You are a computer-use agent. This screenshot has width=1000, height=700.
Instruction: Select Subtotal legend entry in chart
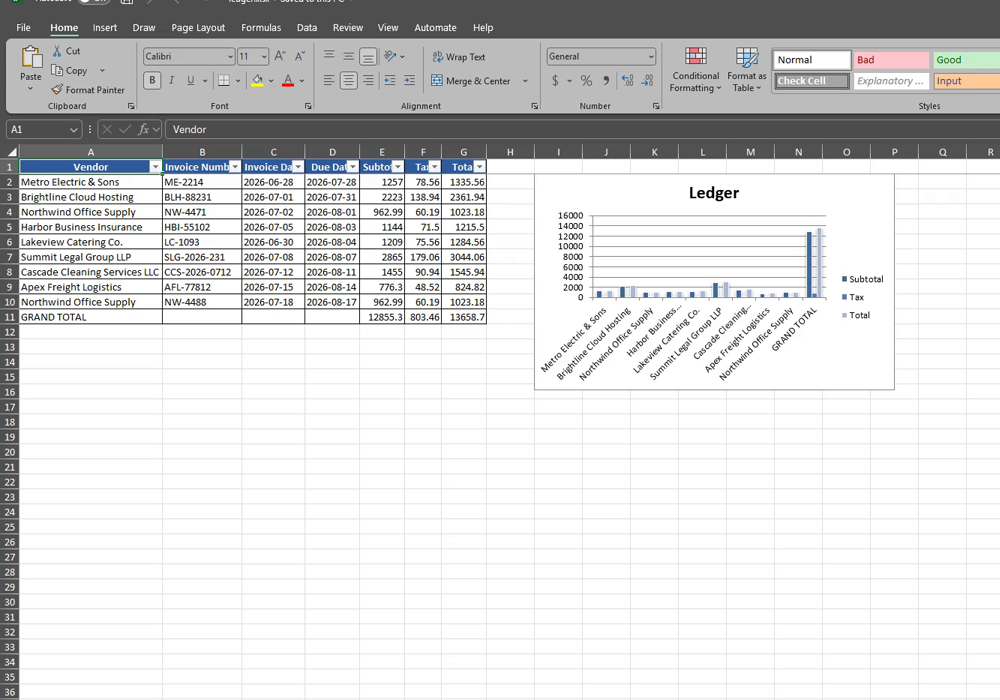pos(862,279)
